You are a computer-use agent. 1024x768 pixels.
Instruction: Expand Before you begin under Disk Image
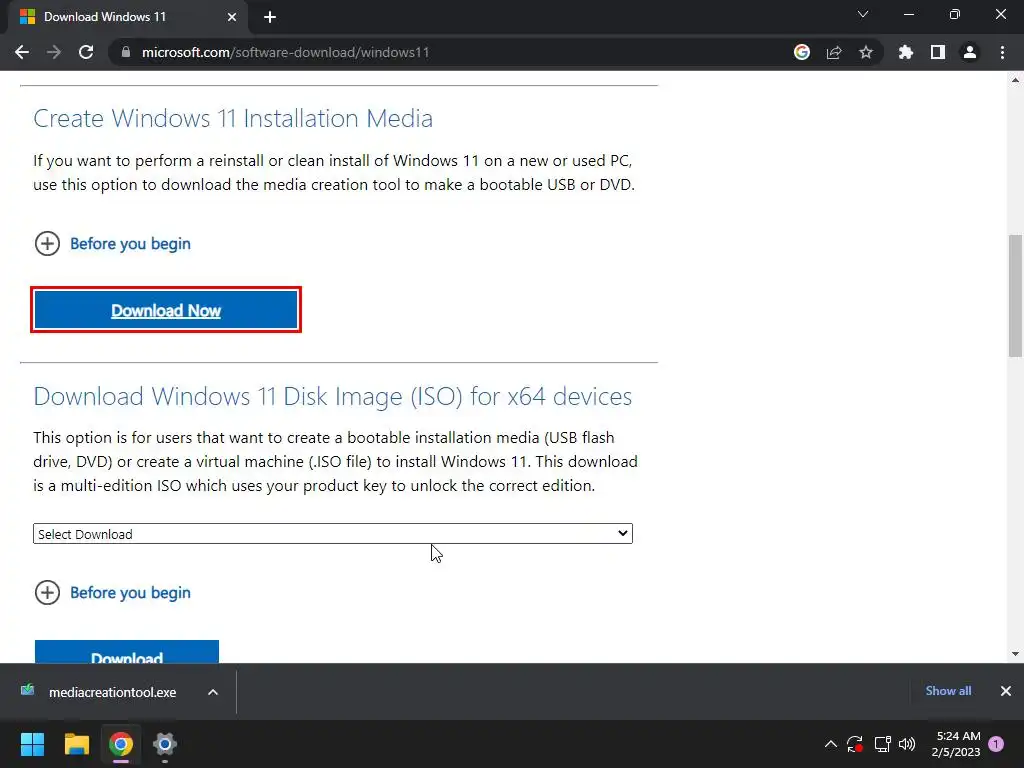pos(112,592)
